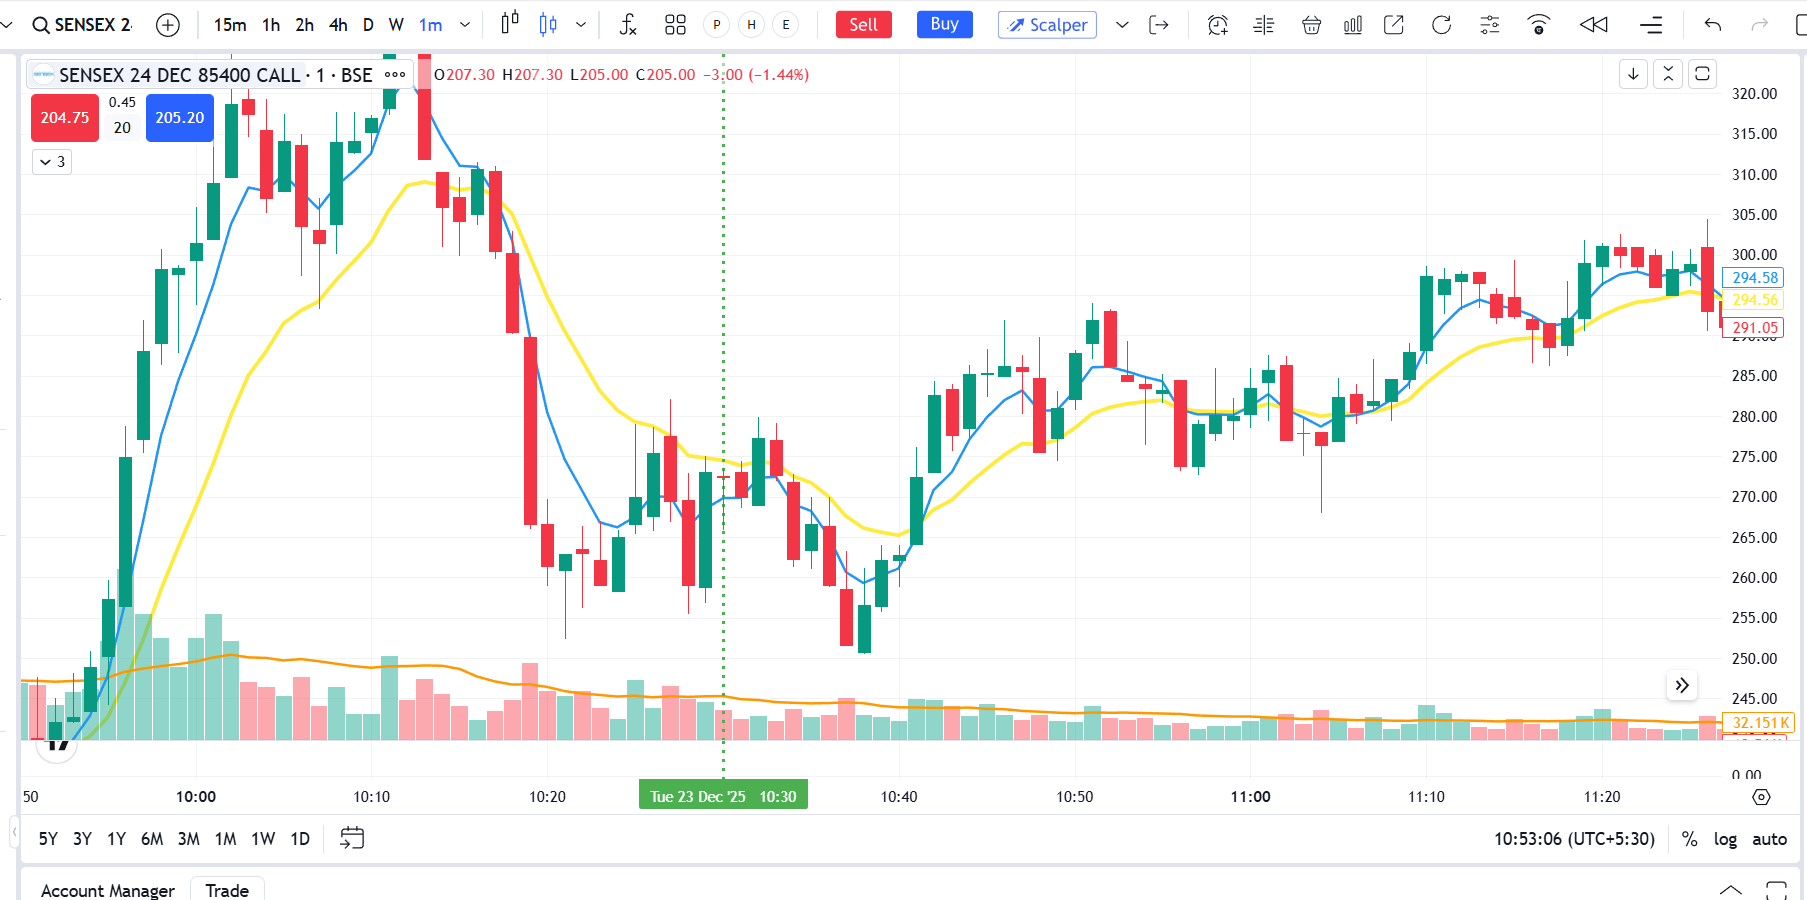Click the reload chart icon
This screenshot has height=900, width=1807.
pyautogui.click(x=1441, y=25)
